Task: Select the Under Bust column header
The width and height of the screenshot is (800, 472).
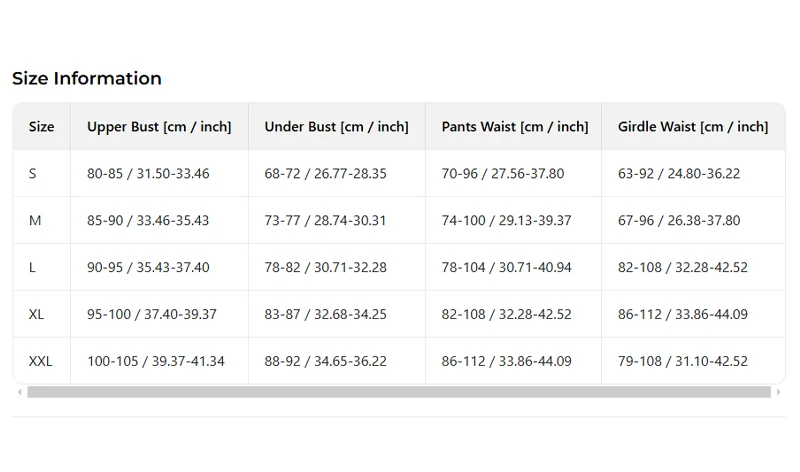Action: click(x=336, y=127)
